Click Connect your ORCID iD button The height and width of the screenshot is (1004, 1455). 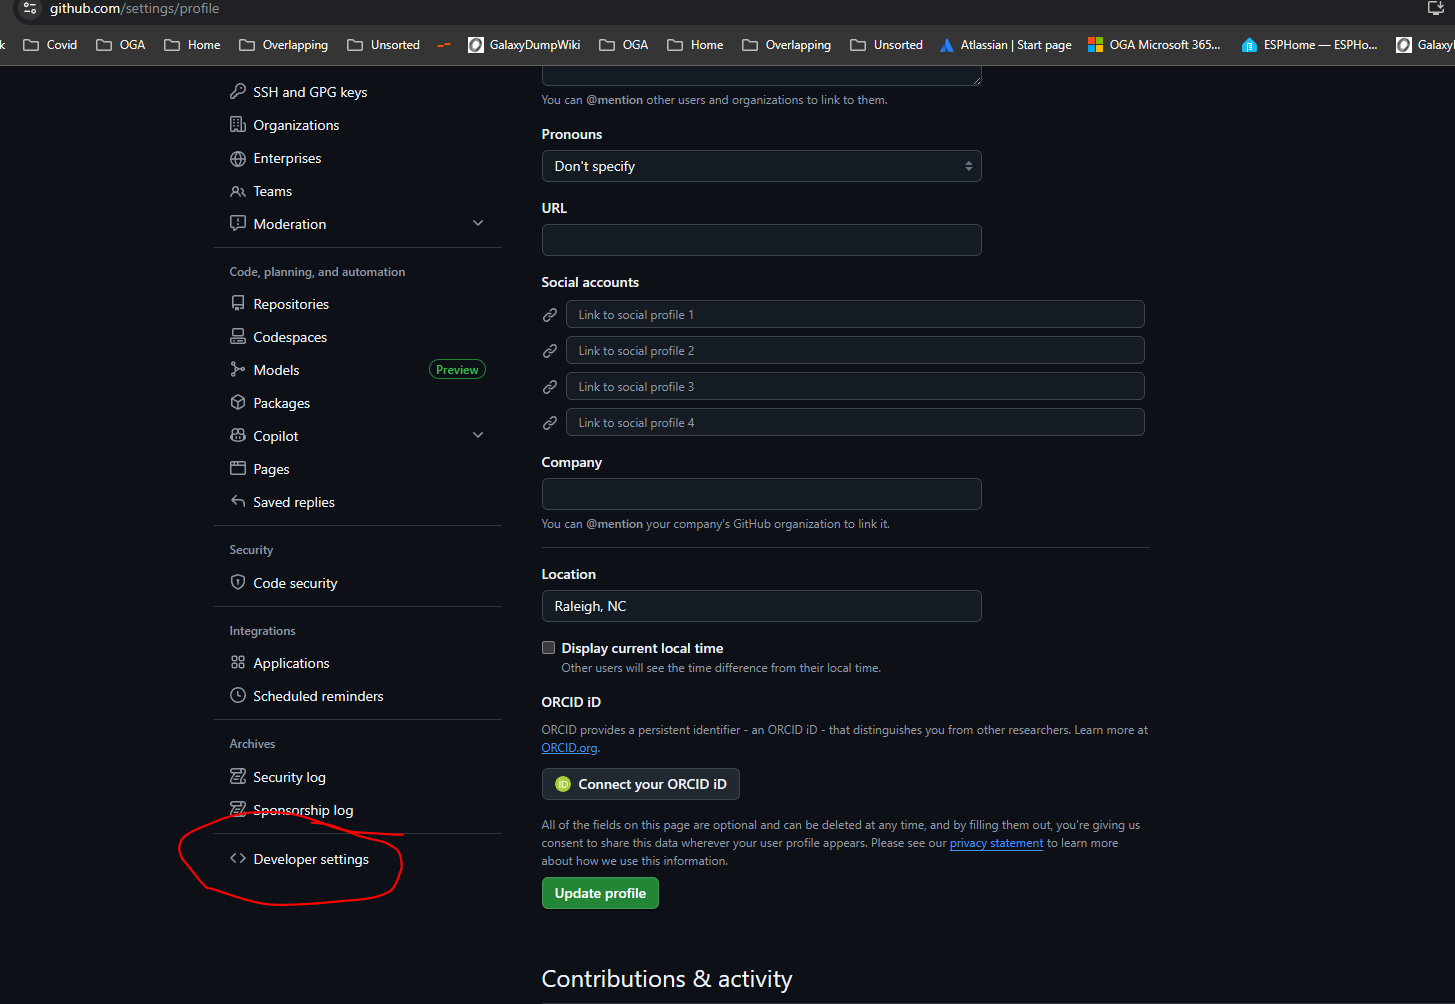(641, 784)
